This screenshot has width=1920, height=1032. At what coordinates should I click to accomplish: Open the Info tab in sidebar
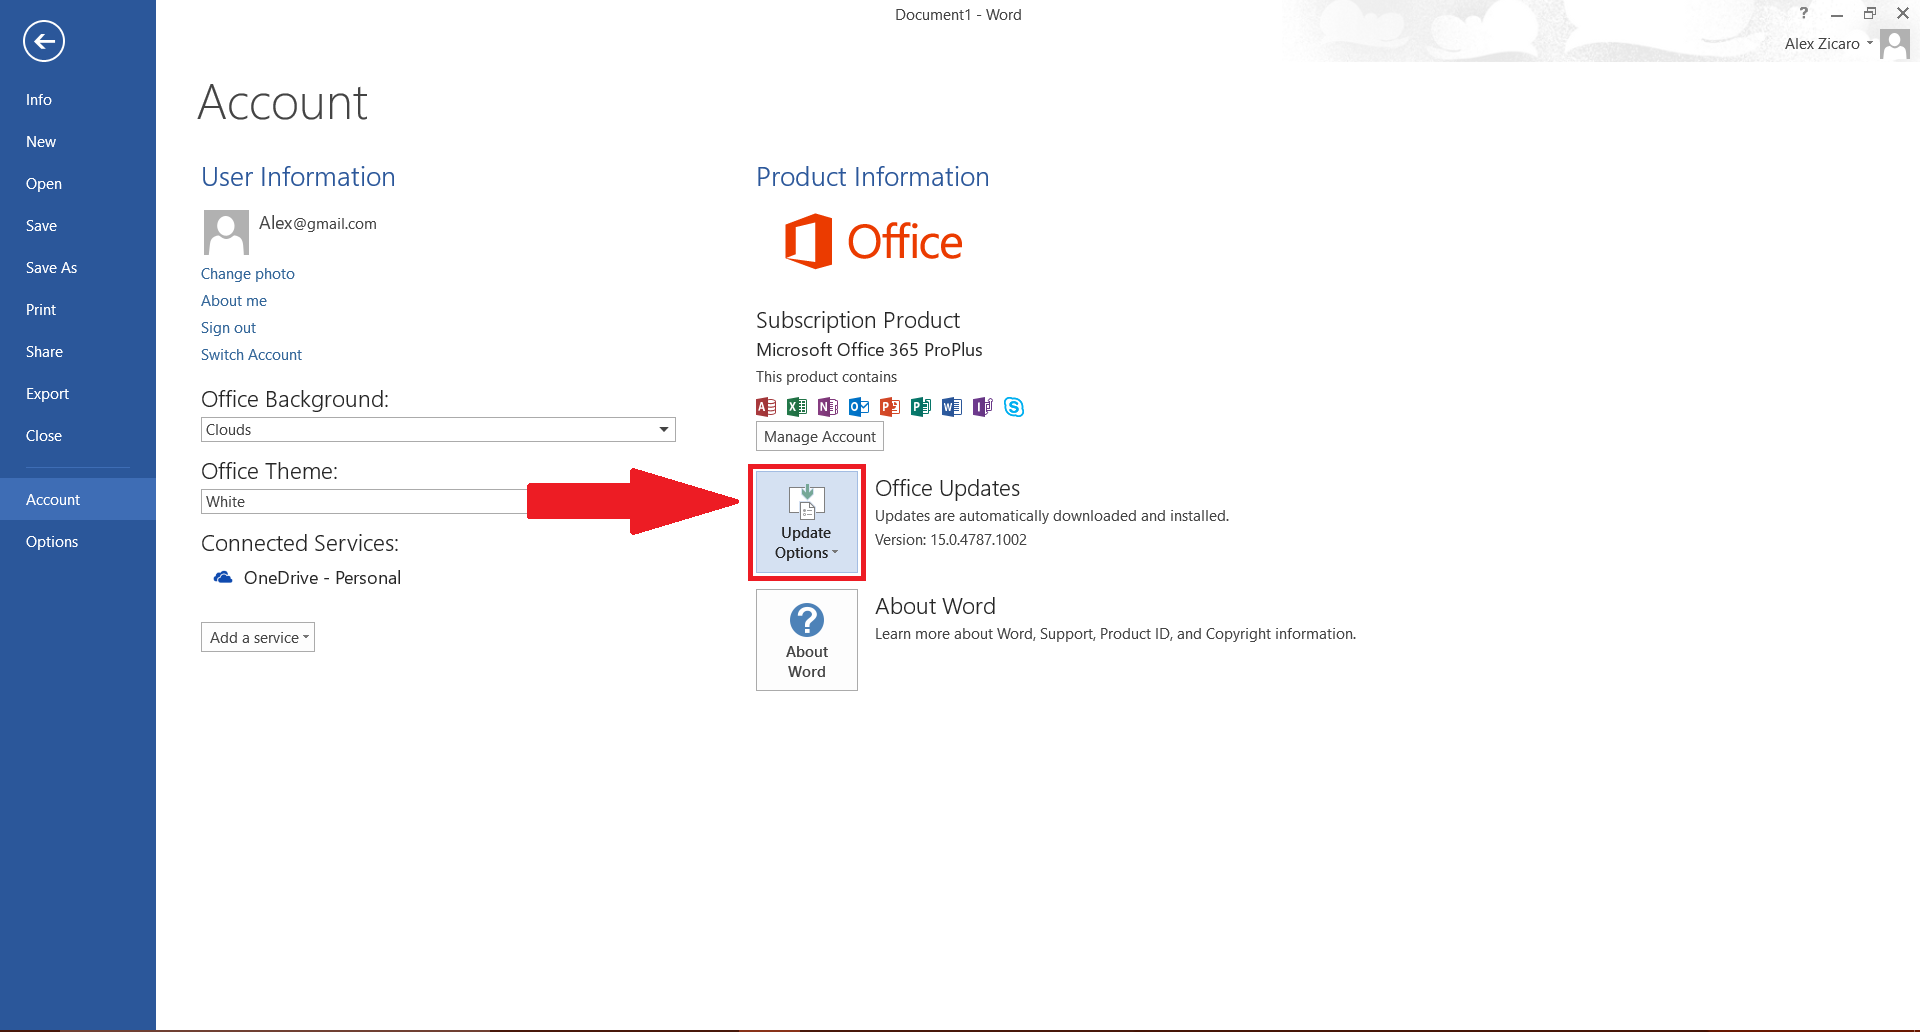[x=78, y=100]
